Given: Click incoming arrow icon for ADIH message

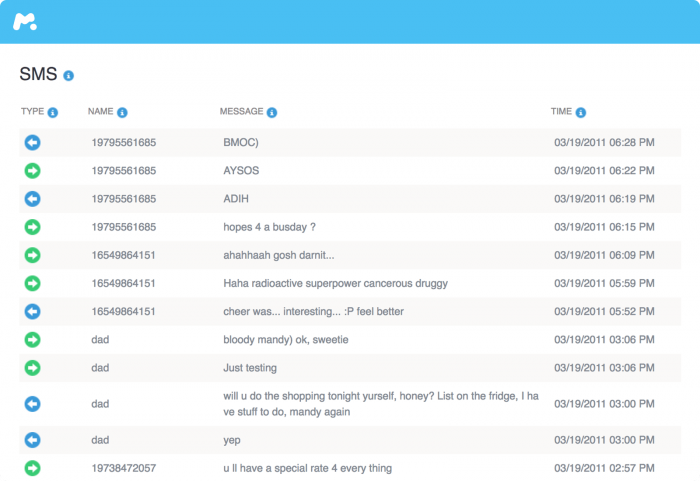Looking at the screenshot, I should tap(33, 199).
